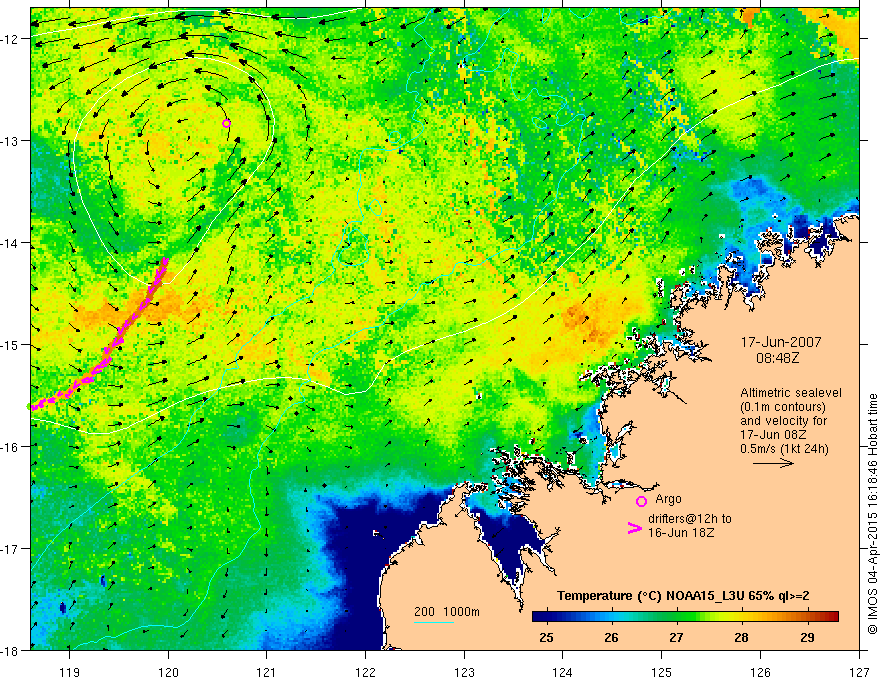Click the magenta drifter arrow legend symbol
The image size is (880, 680).
click(634, 528)
